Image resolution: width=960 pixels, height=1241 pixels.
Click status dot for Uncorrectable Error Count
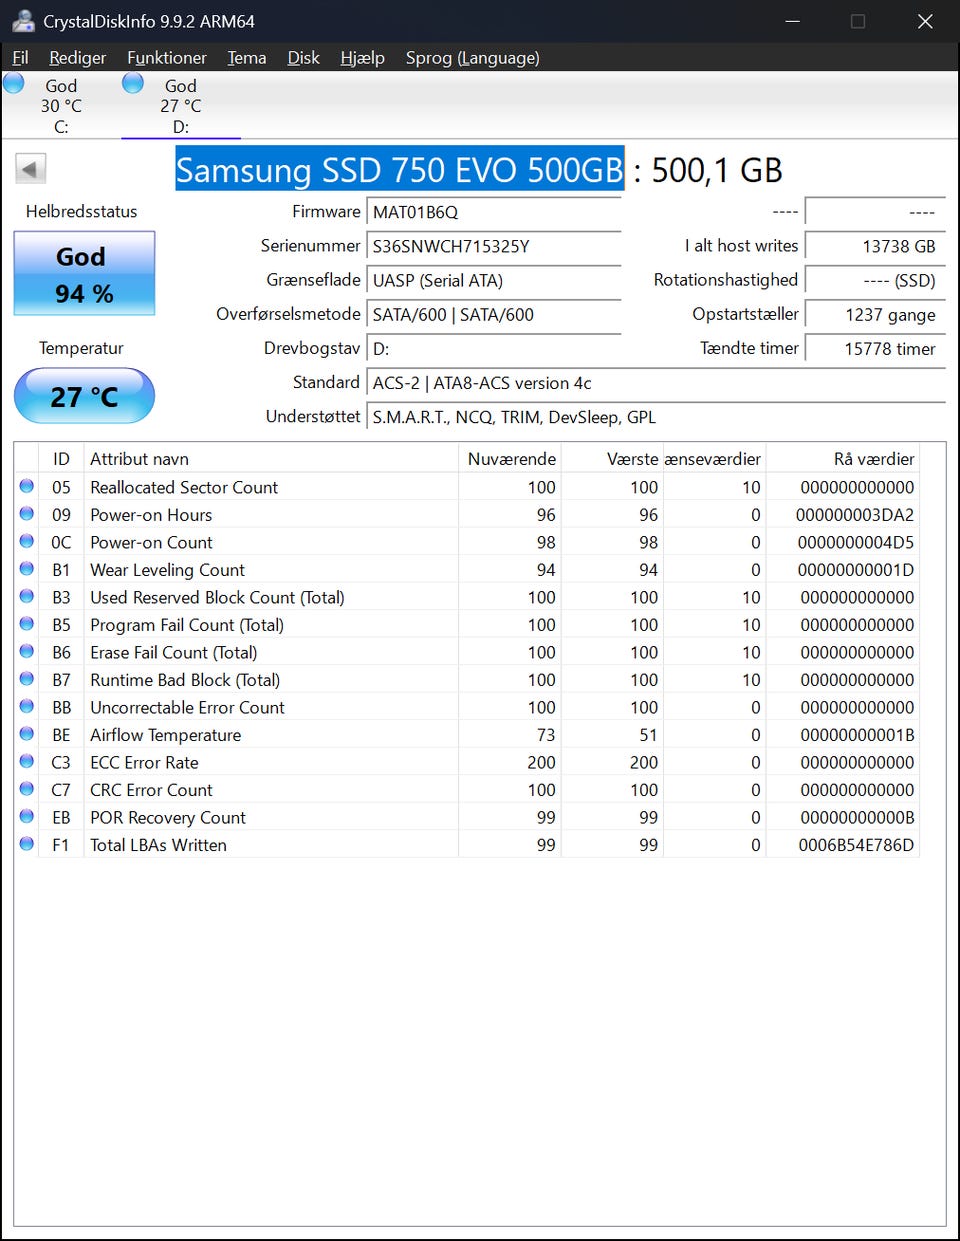tap(27, 706)
